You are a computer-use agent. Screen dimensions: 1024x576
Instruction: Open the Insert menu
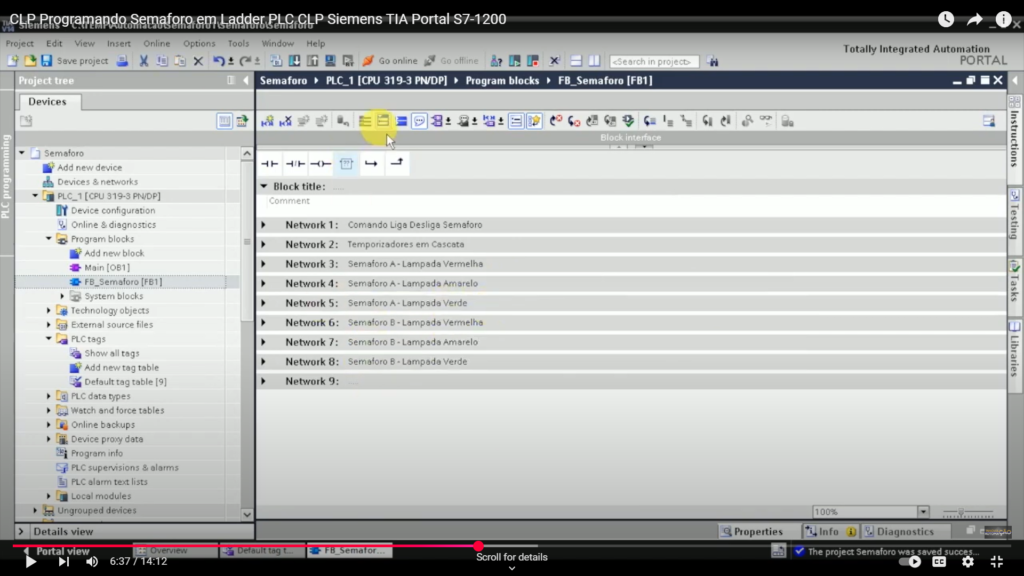pyautogui.click(x=119, y=43)
